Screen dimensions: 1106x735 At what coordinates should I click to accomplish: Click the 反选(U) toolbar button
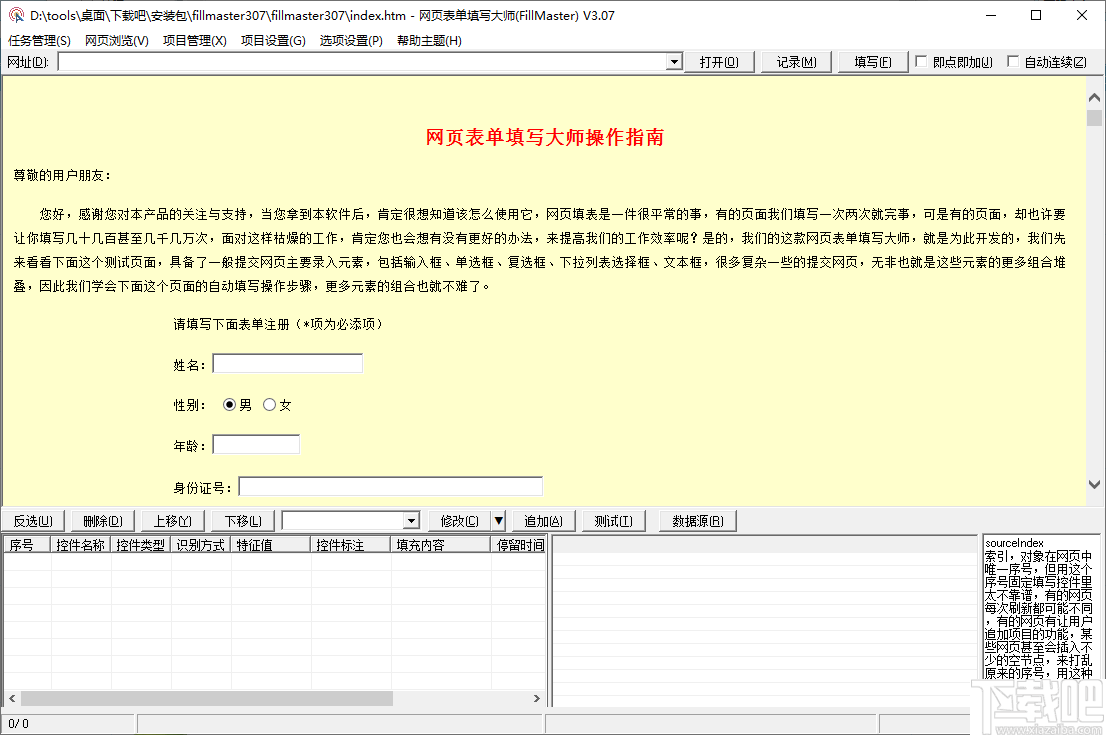click(x=33, y=520)
